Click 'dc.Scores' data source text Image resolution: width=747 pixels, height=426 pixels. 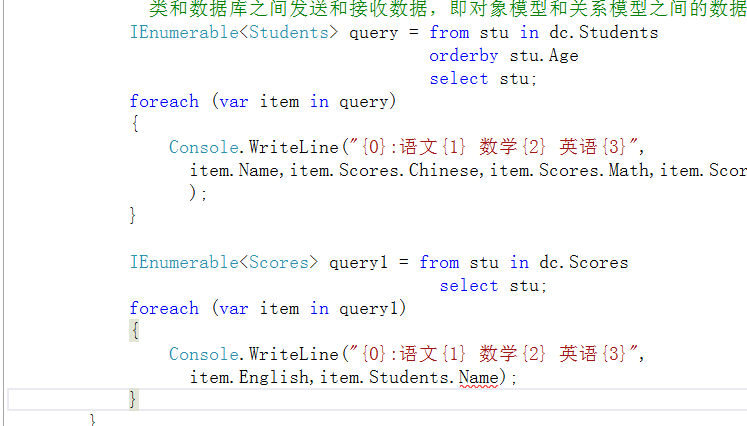pyautogui.click(x=584, y=263)
